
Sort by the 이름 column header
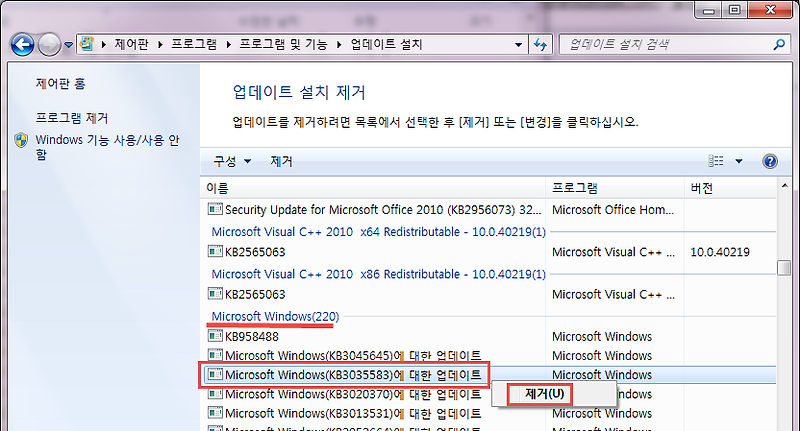point(373,188)
